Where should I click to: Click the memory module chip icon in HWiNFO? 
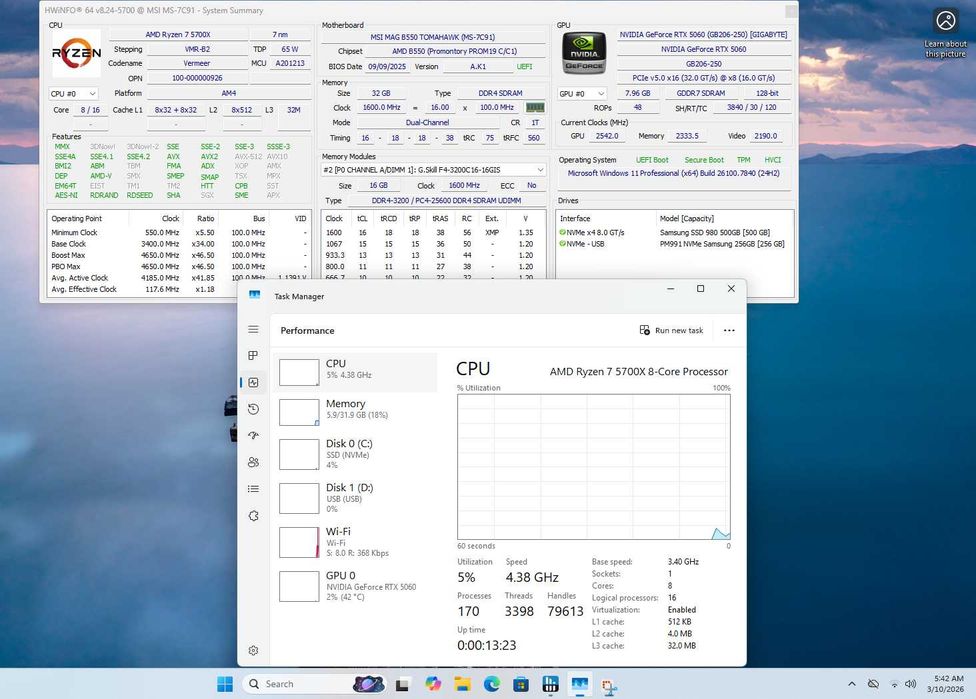pos(535,108)
